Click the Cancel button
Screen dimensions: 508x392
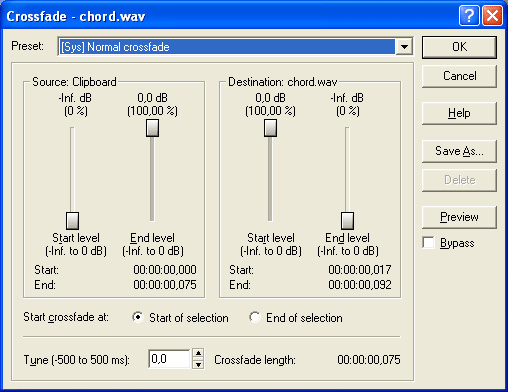click(x=459, y=76)
